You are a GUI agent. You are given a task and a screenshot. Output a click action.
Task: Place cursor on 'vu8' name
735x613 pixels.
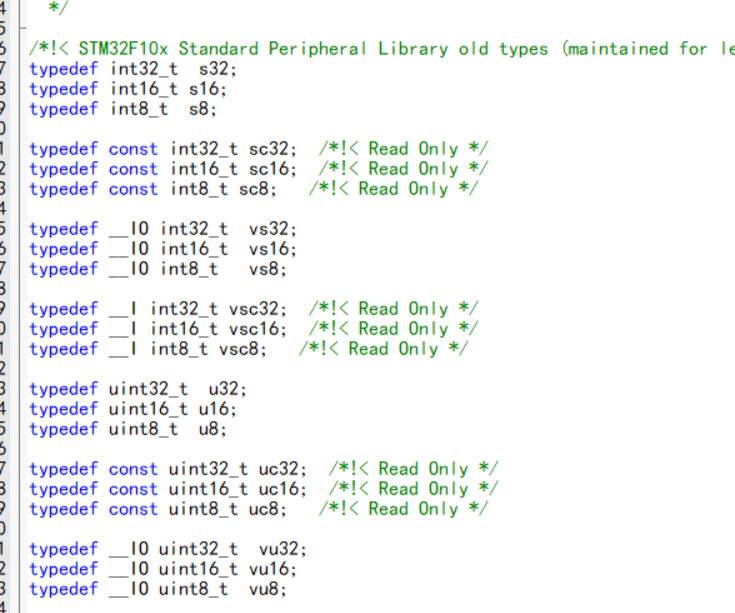265,589
